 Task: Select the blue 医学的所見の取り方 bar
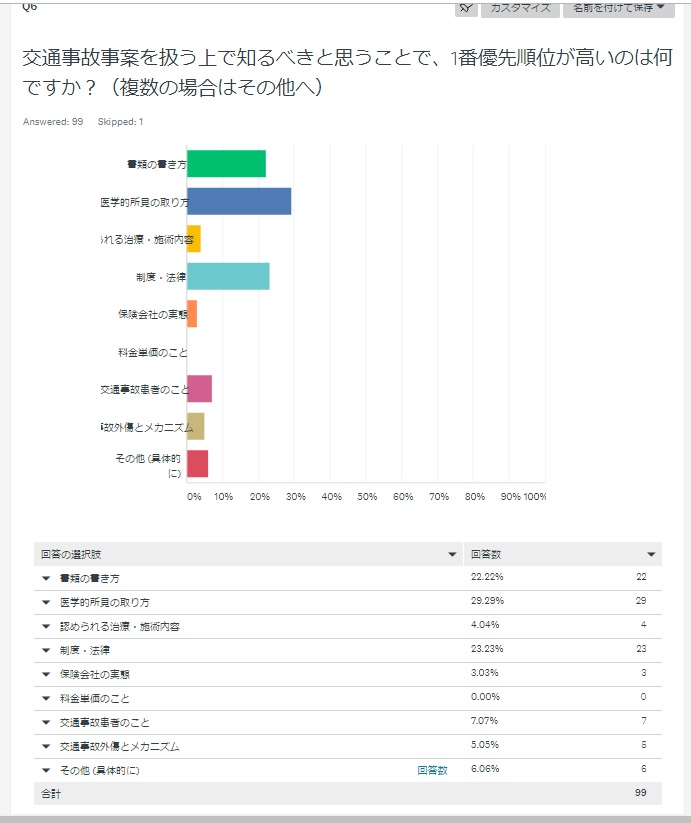(239, 201)
